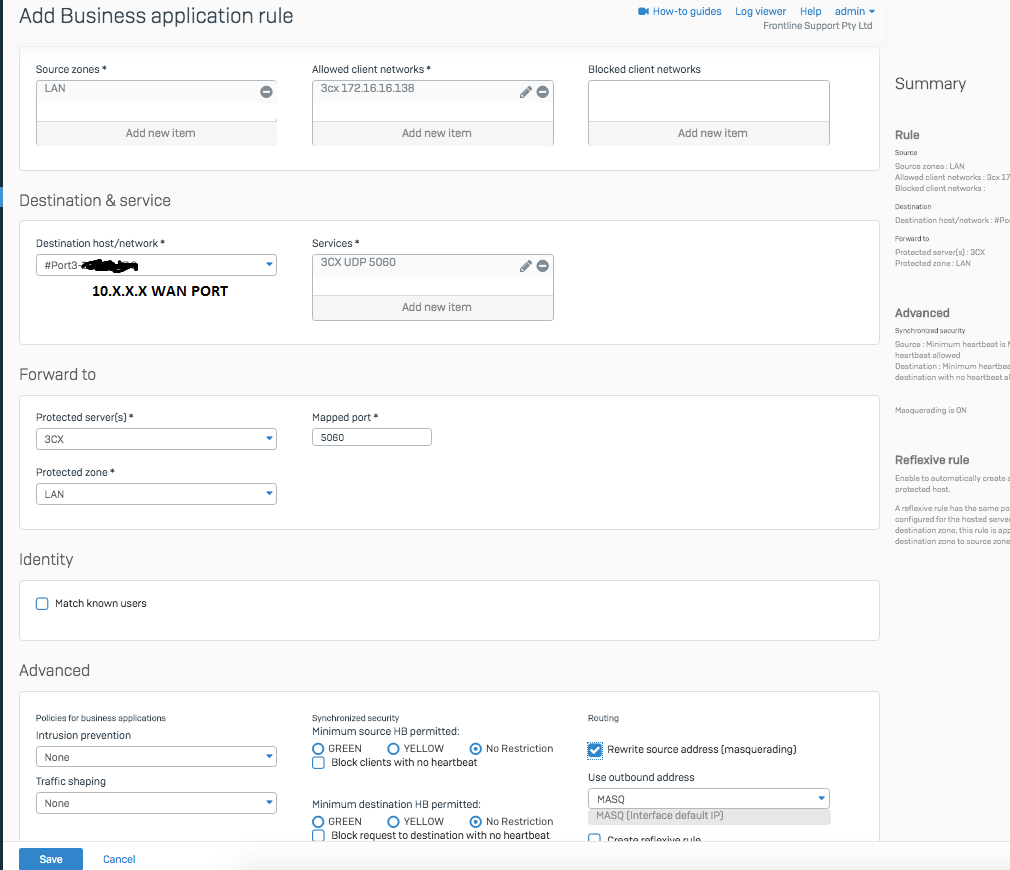This screenshot has height=870, width=1010.
Task: Open How-to guides video icon
Action: coord(643,12)
